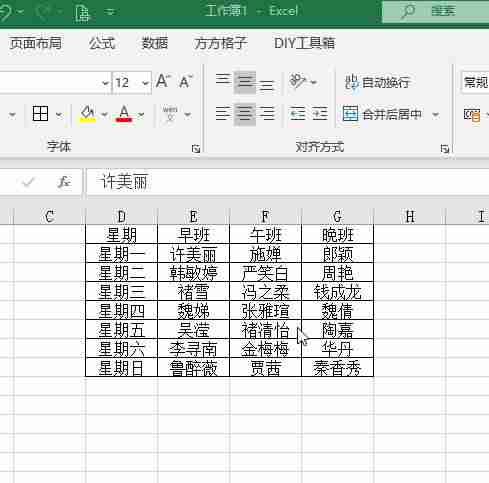
Task: Open the 常规 number format box
Action: [475, 82]
